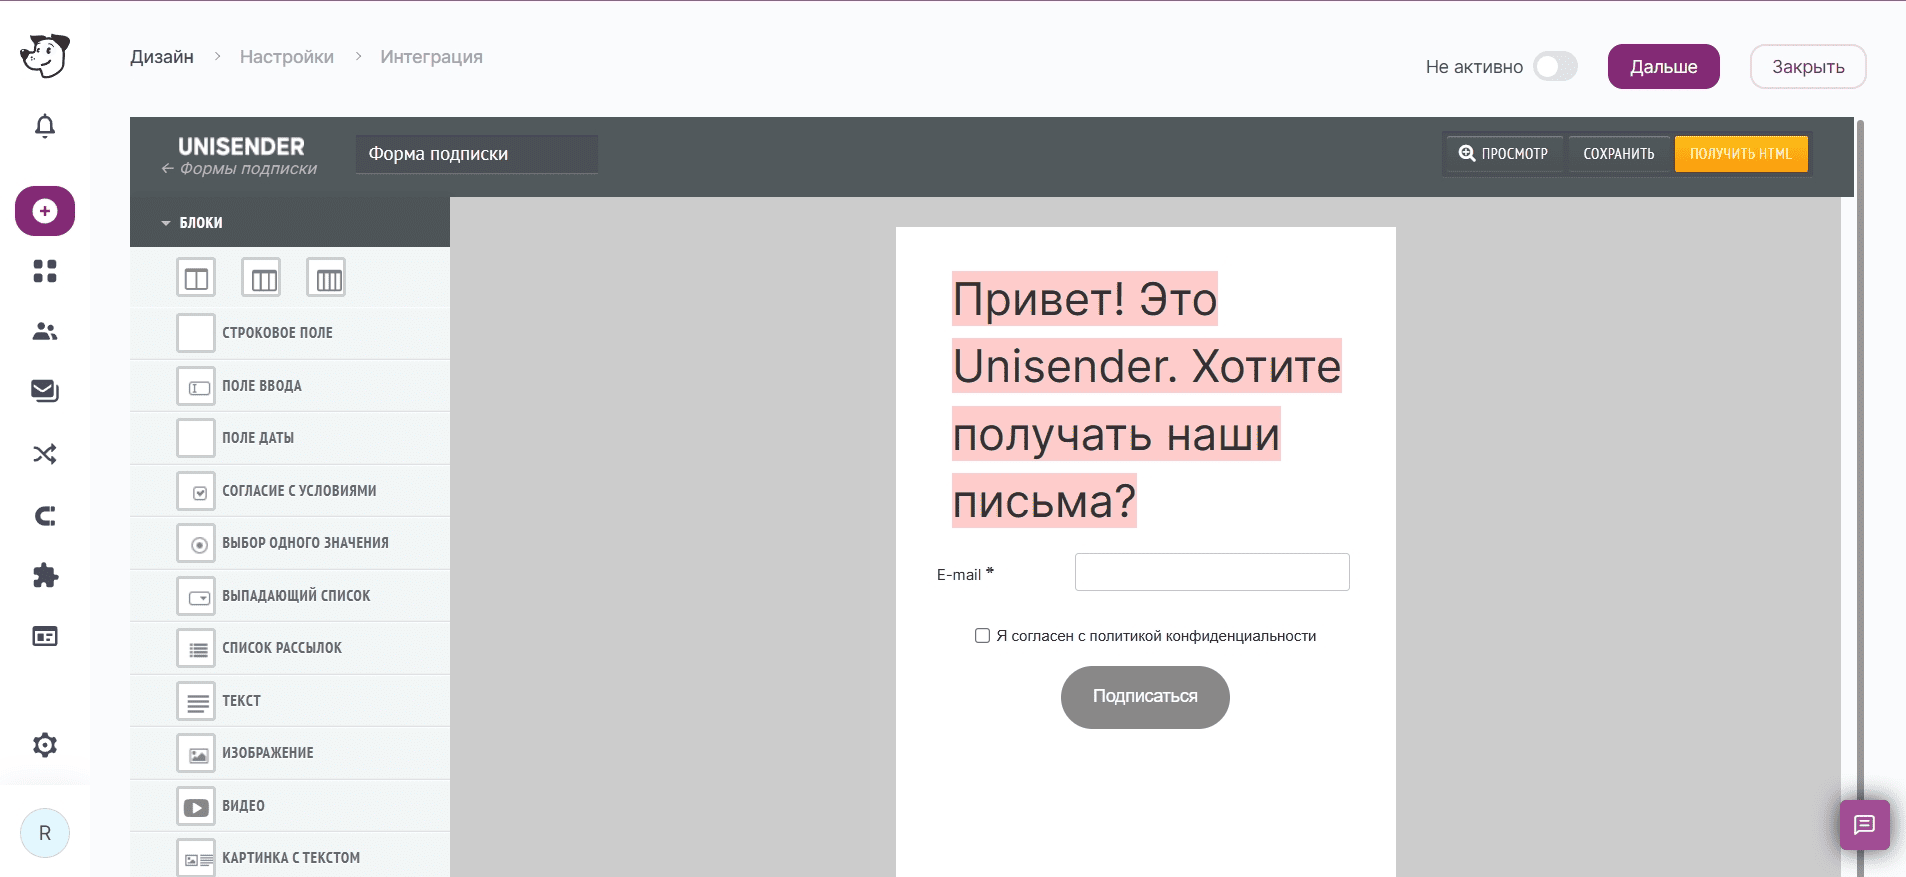Select the three-column layout block
The width and height of the screenshot is (1906, 877).
pos(261,278)
